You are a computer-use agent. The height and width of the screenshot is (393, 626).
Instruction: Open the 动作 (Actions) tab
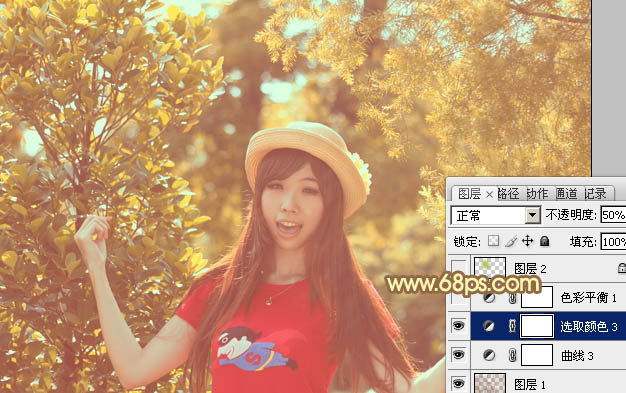click(537, 194)
